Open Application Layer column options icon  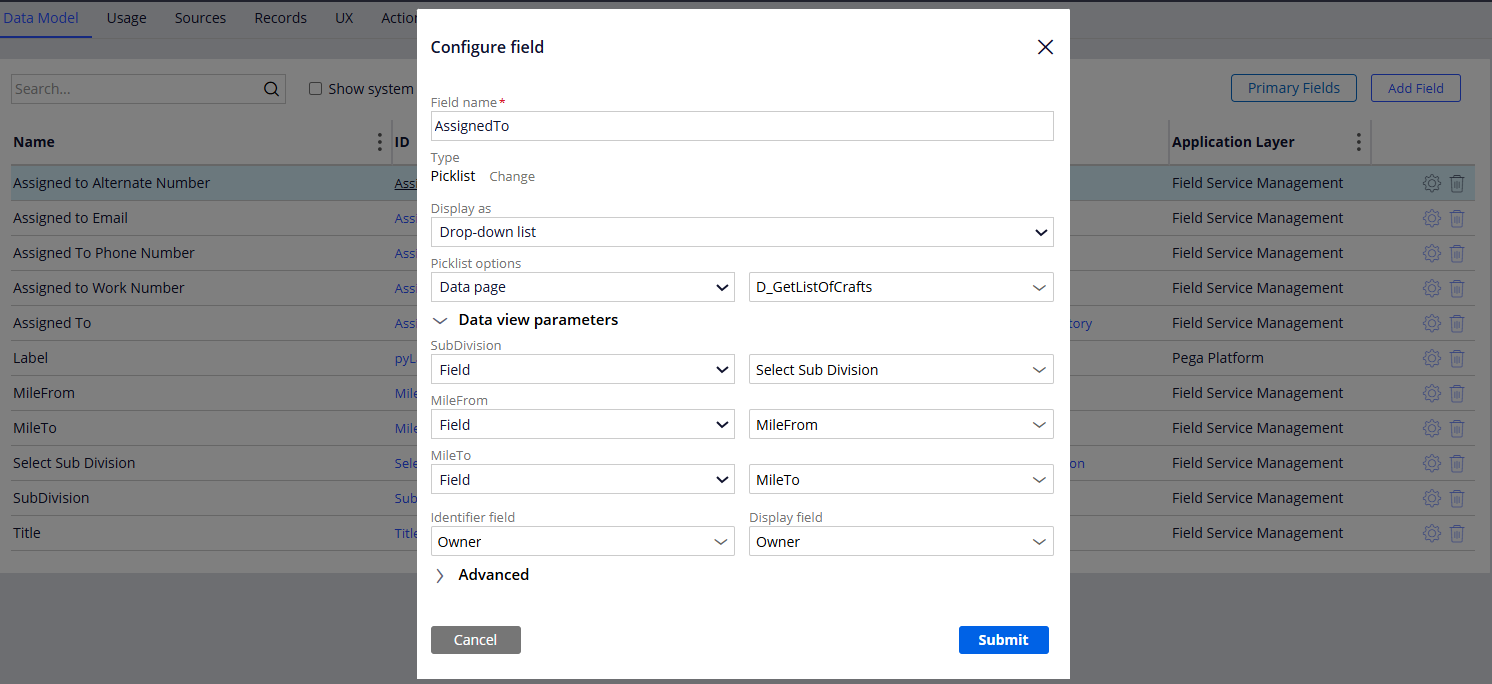[x=1358, y=142]
